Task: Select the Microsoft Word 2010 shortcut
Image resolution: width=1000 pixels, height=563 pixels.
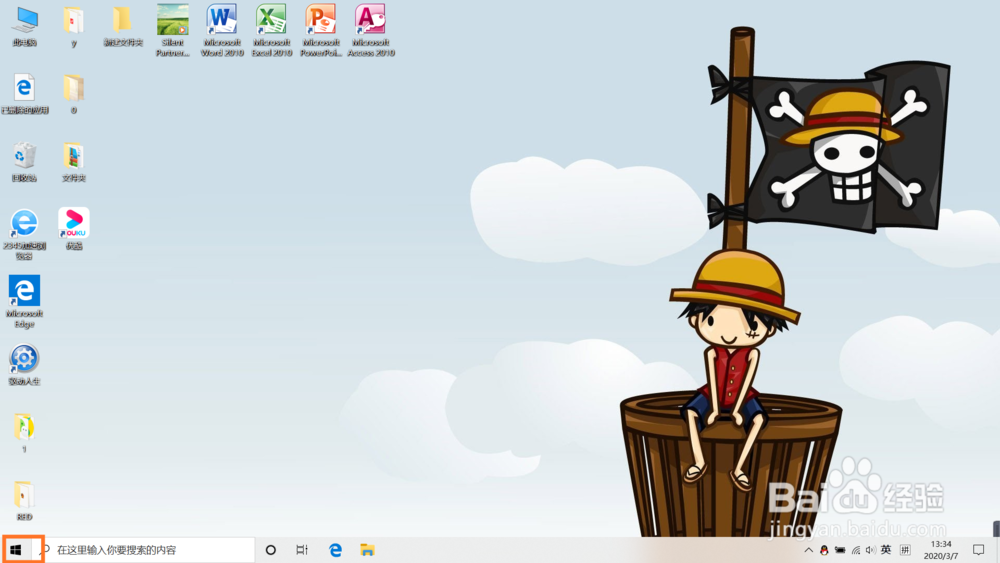Action: 221,30
